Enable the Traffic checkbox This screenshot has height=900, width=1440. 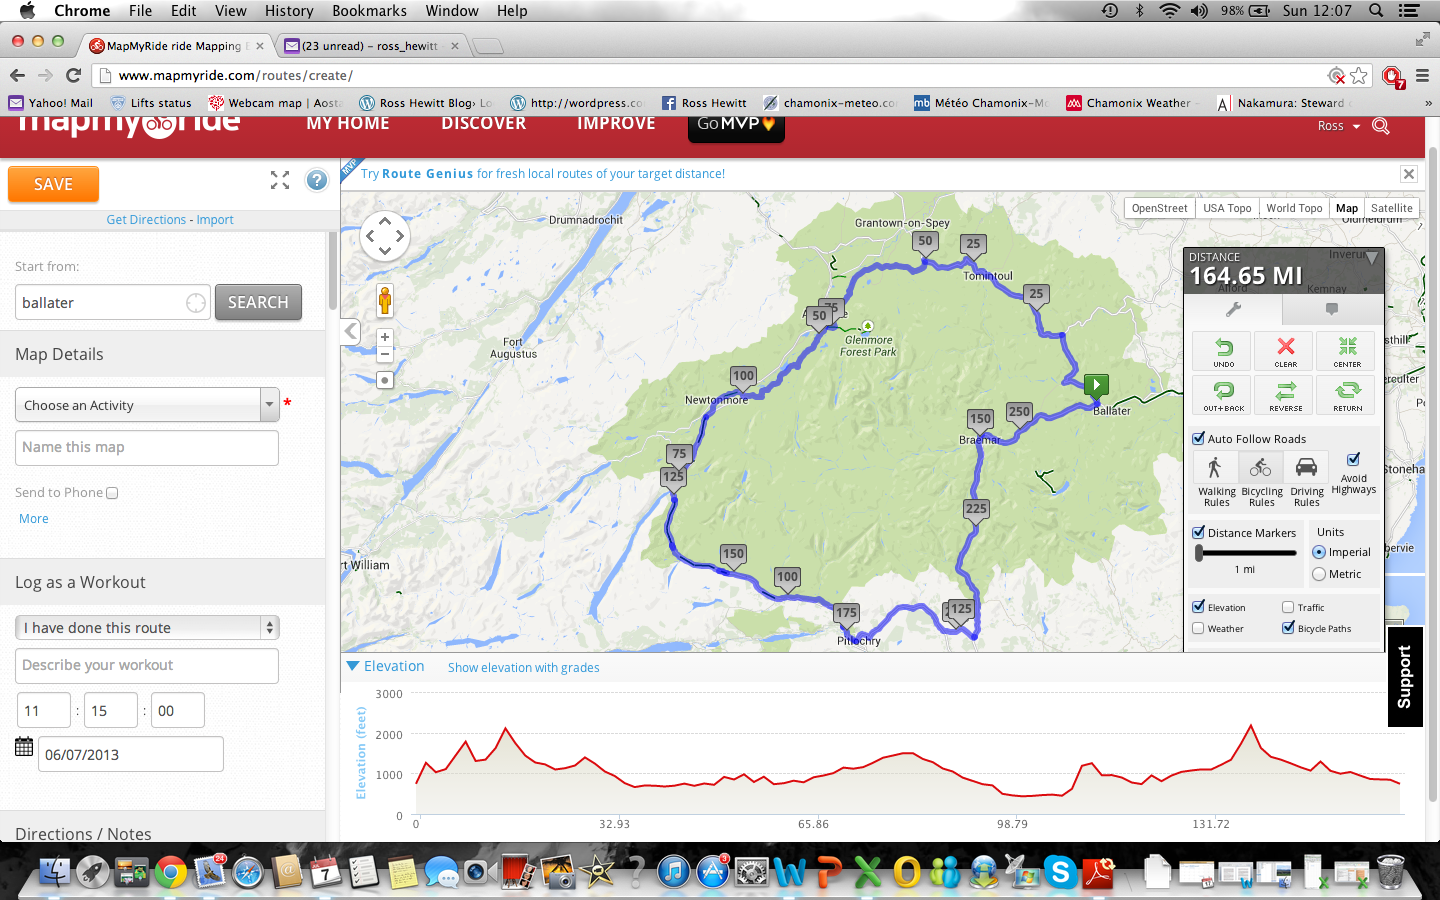1288,607
